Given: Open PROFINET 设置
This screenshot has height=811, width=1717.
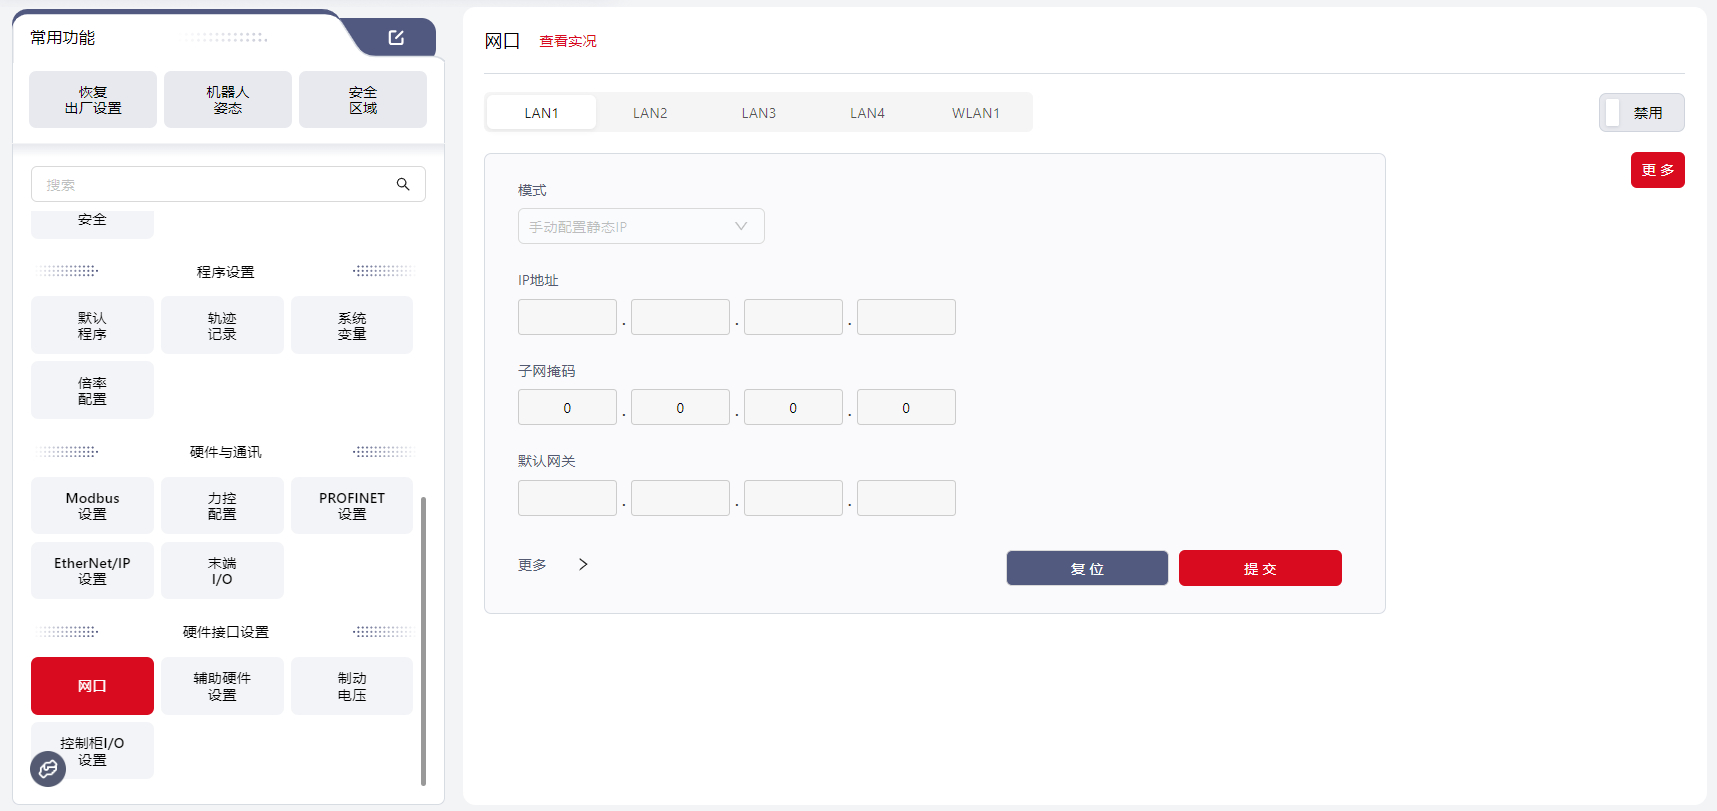Looking at the screenshot, I should click(352, 506).
